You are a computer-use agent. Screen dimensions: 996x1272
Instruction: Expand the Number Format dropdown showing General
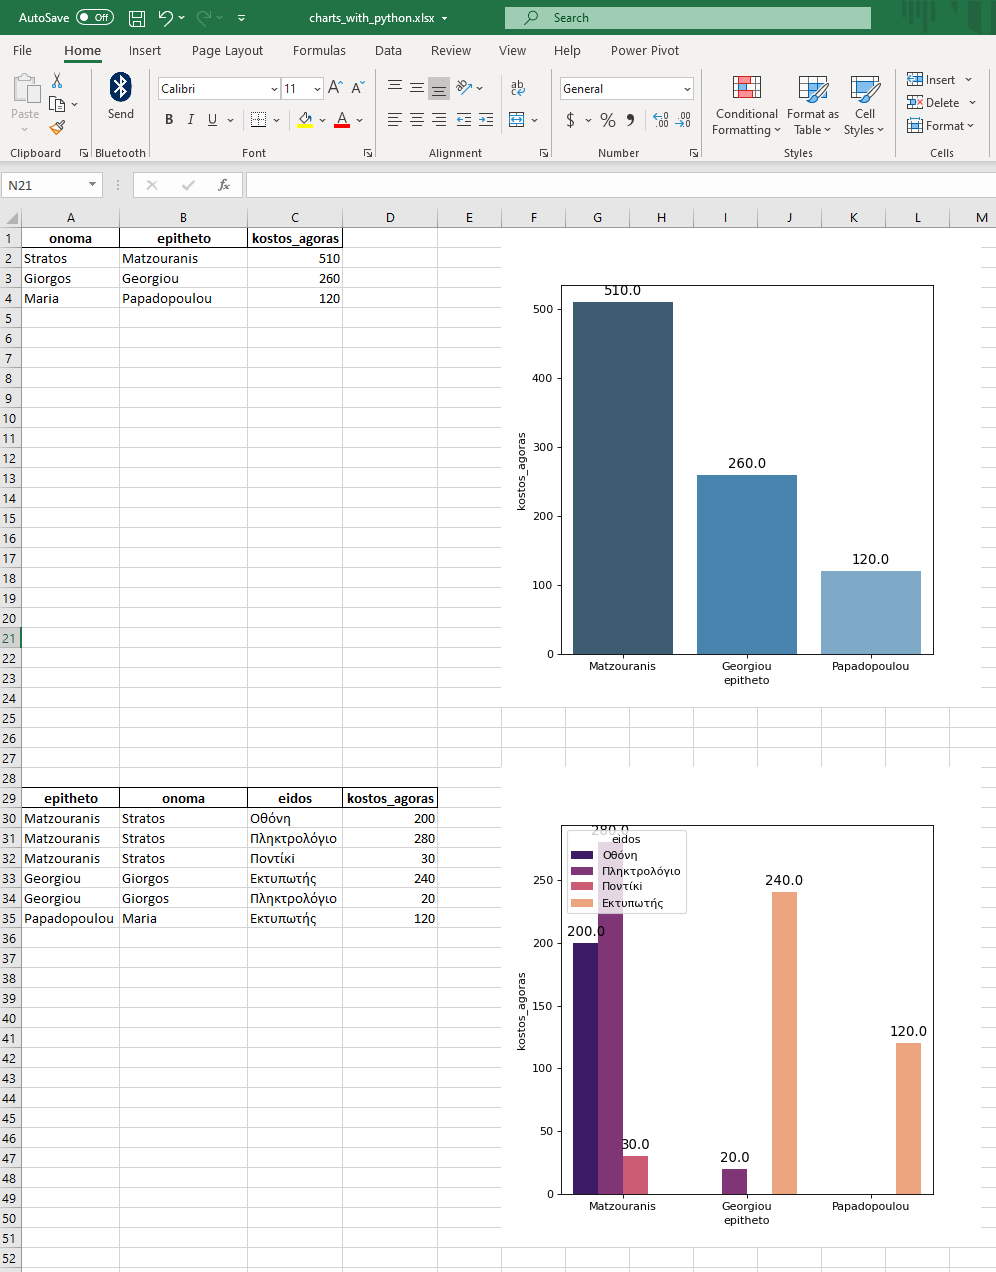[688, 88]
